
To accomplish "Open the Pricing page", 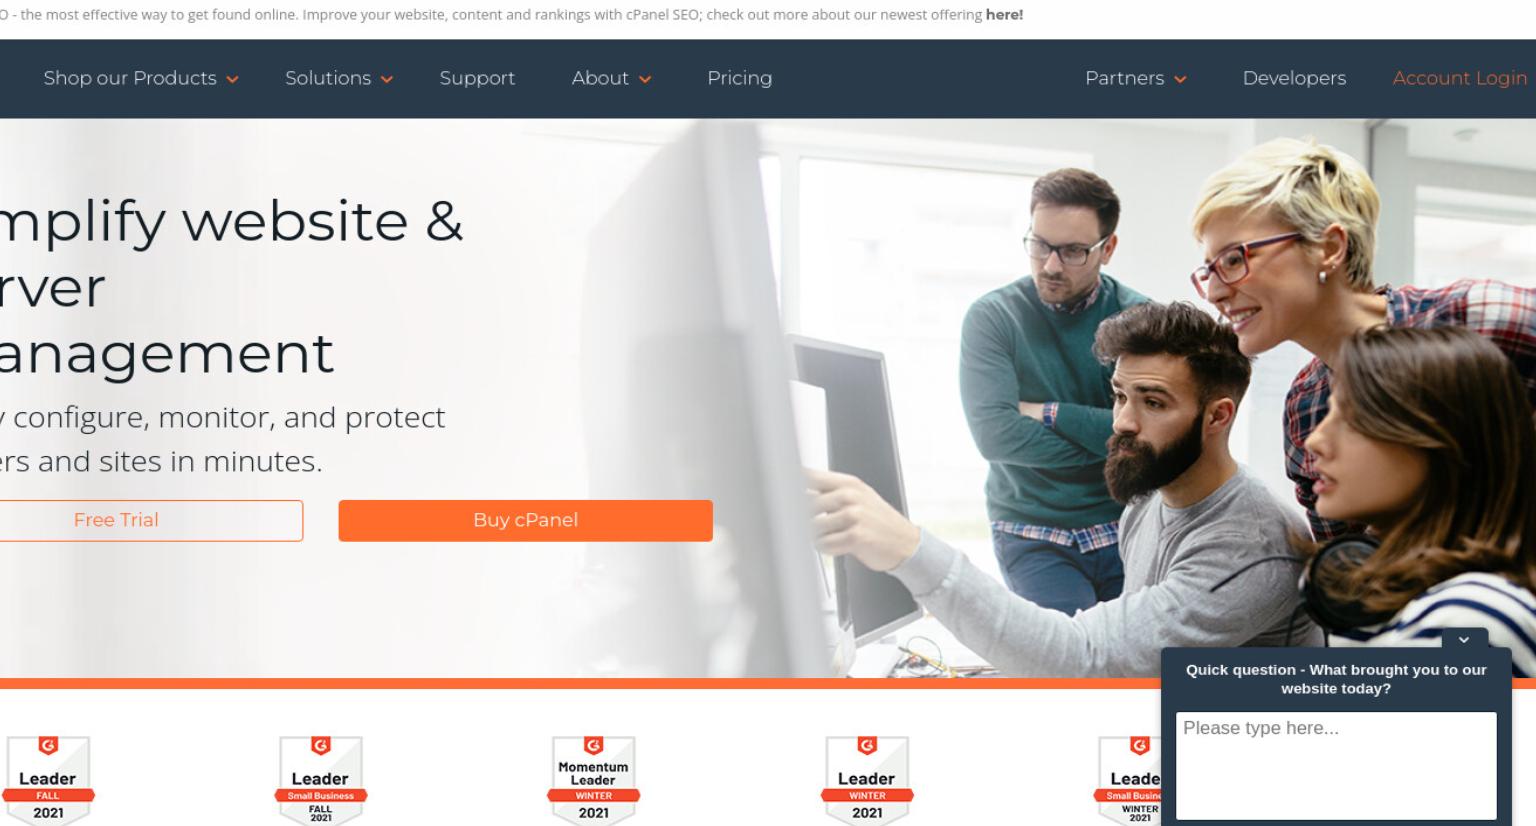I will (739, 78).
